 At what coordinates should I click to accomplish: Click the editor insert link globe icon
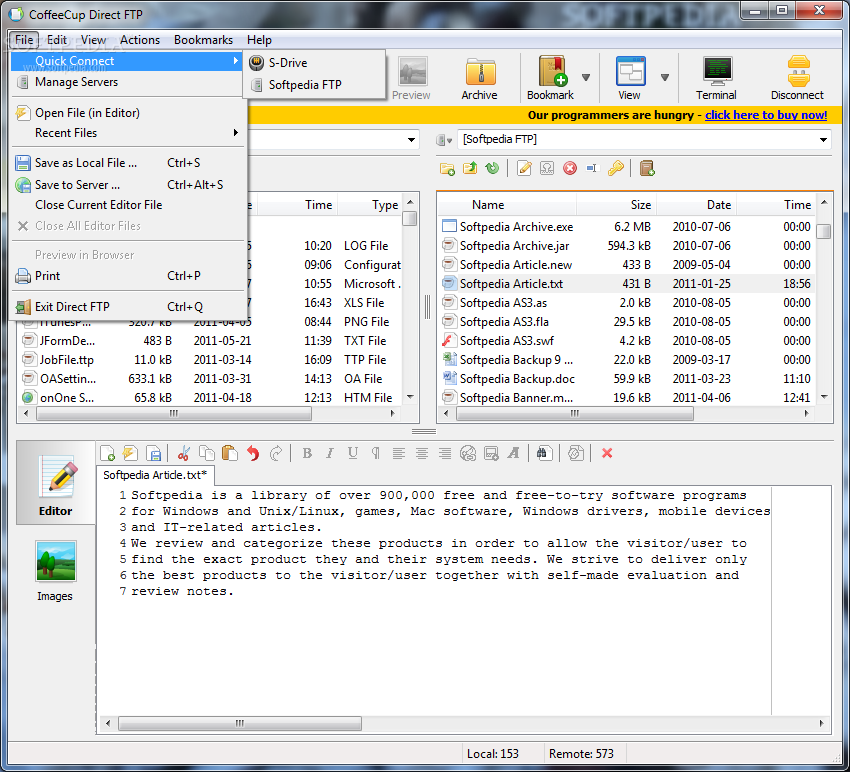coord(468,453)
